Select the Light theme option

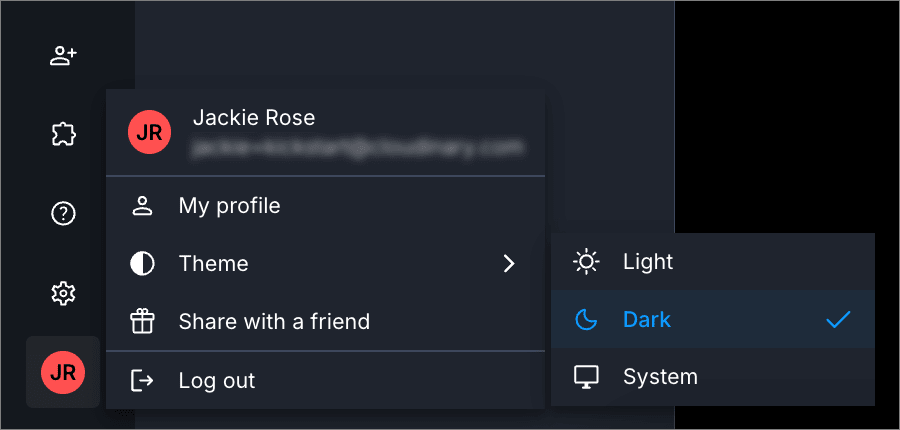click(x=648, y=262)
